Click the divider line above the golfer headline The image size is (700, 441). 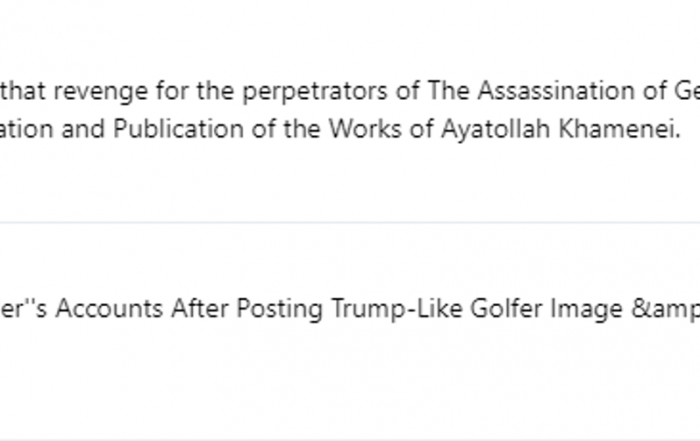(x=350, y=222)
